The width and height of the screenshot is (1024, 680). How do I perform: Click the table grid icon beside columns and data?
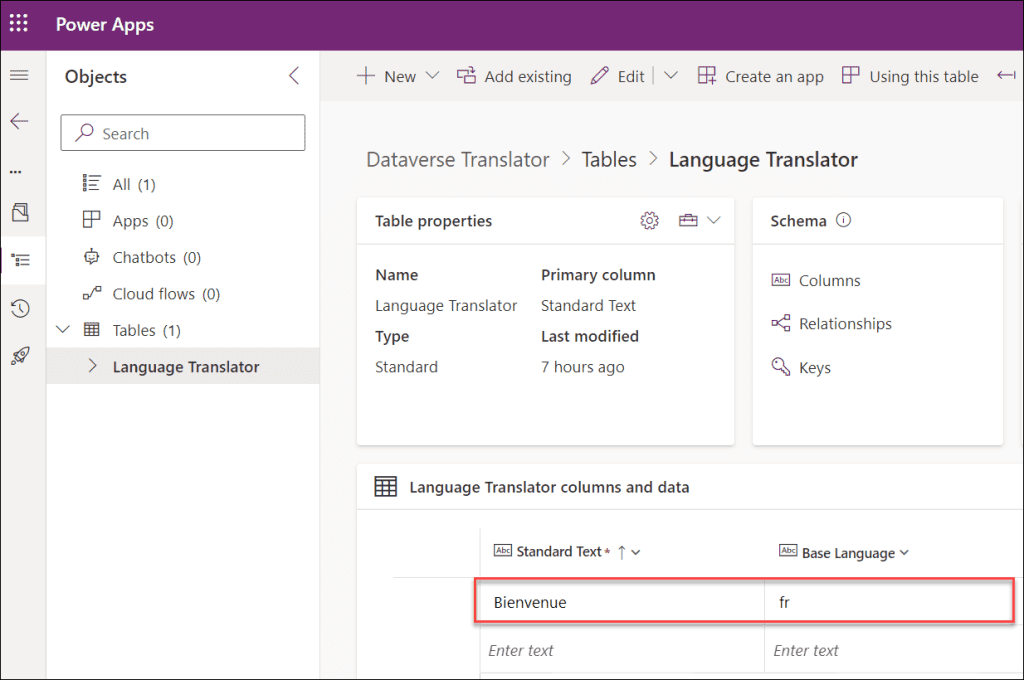click(x=385, y=487)
